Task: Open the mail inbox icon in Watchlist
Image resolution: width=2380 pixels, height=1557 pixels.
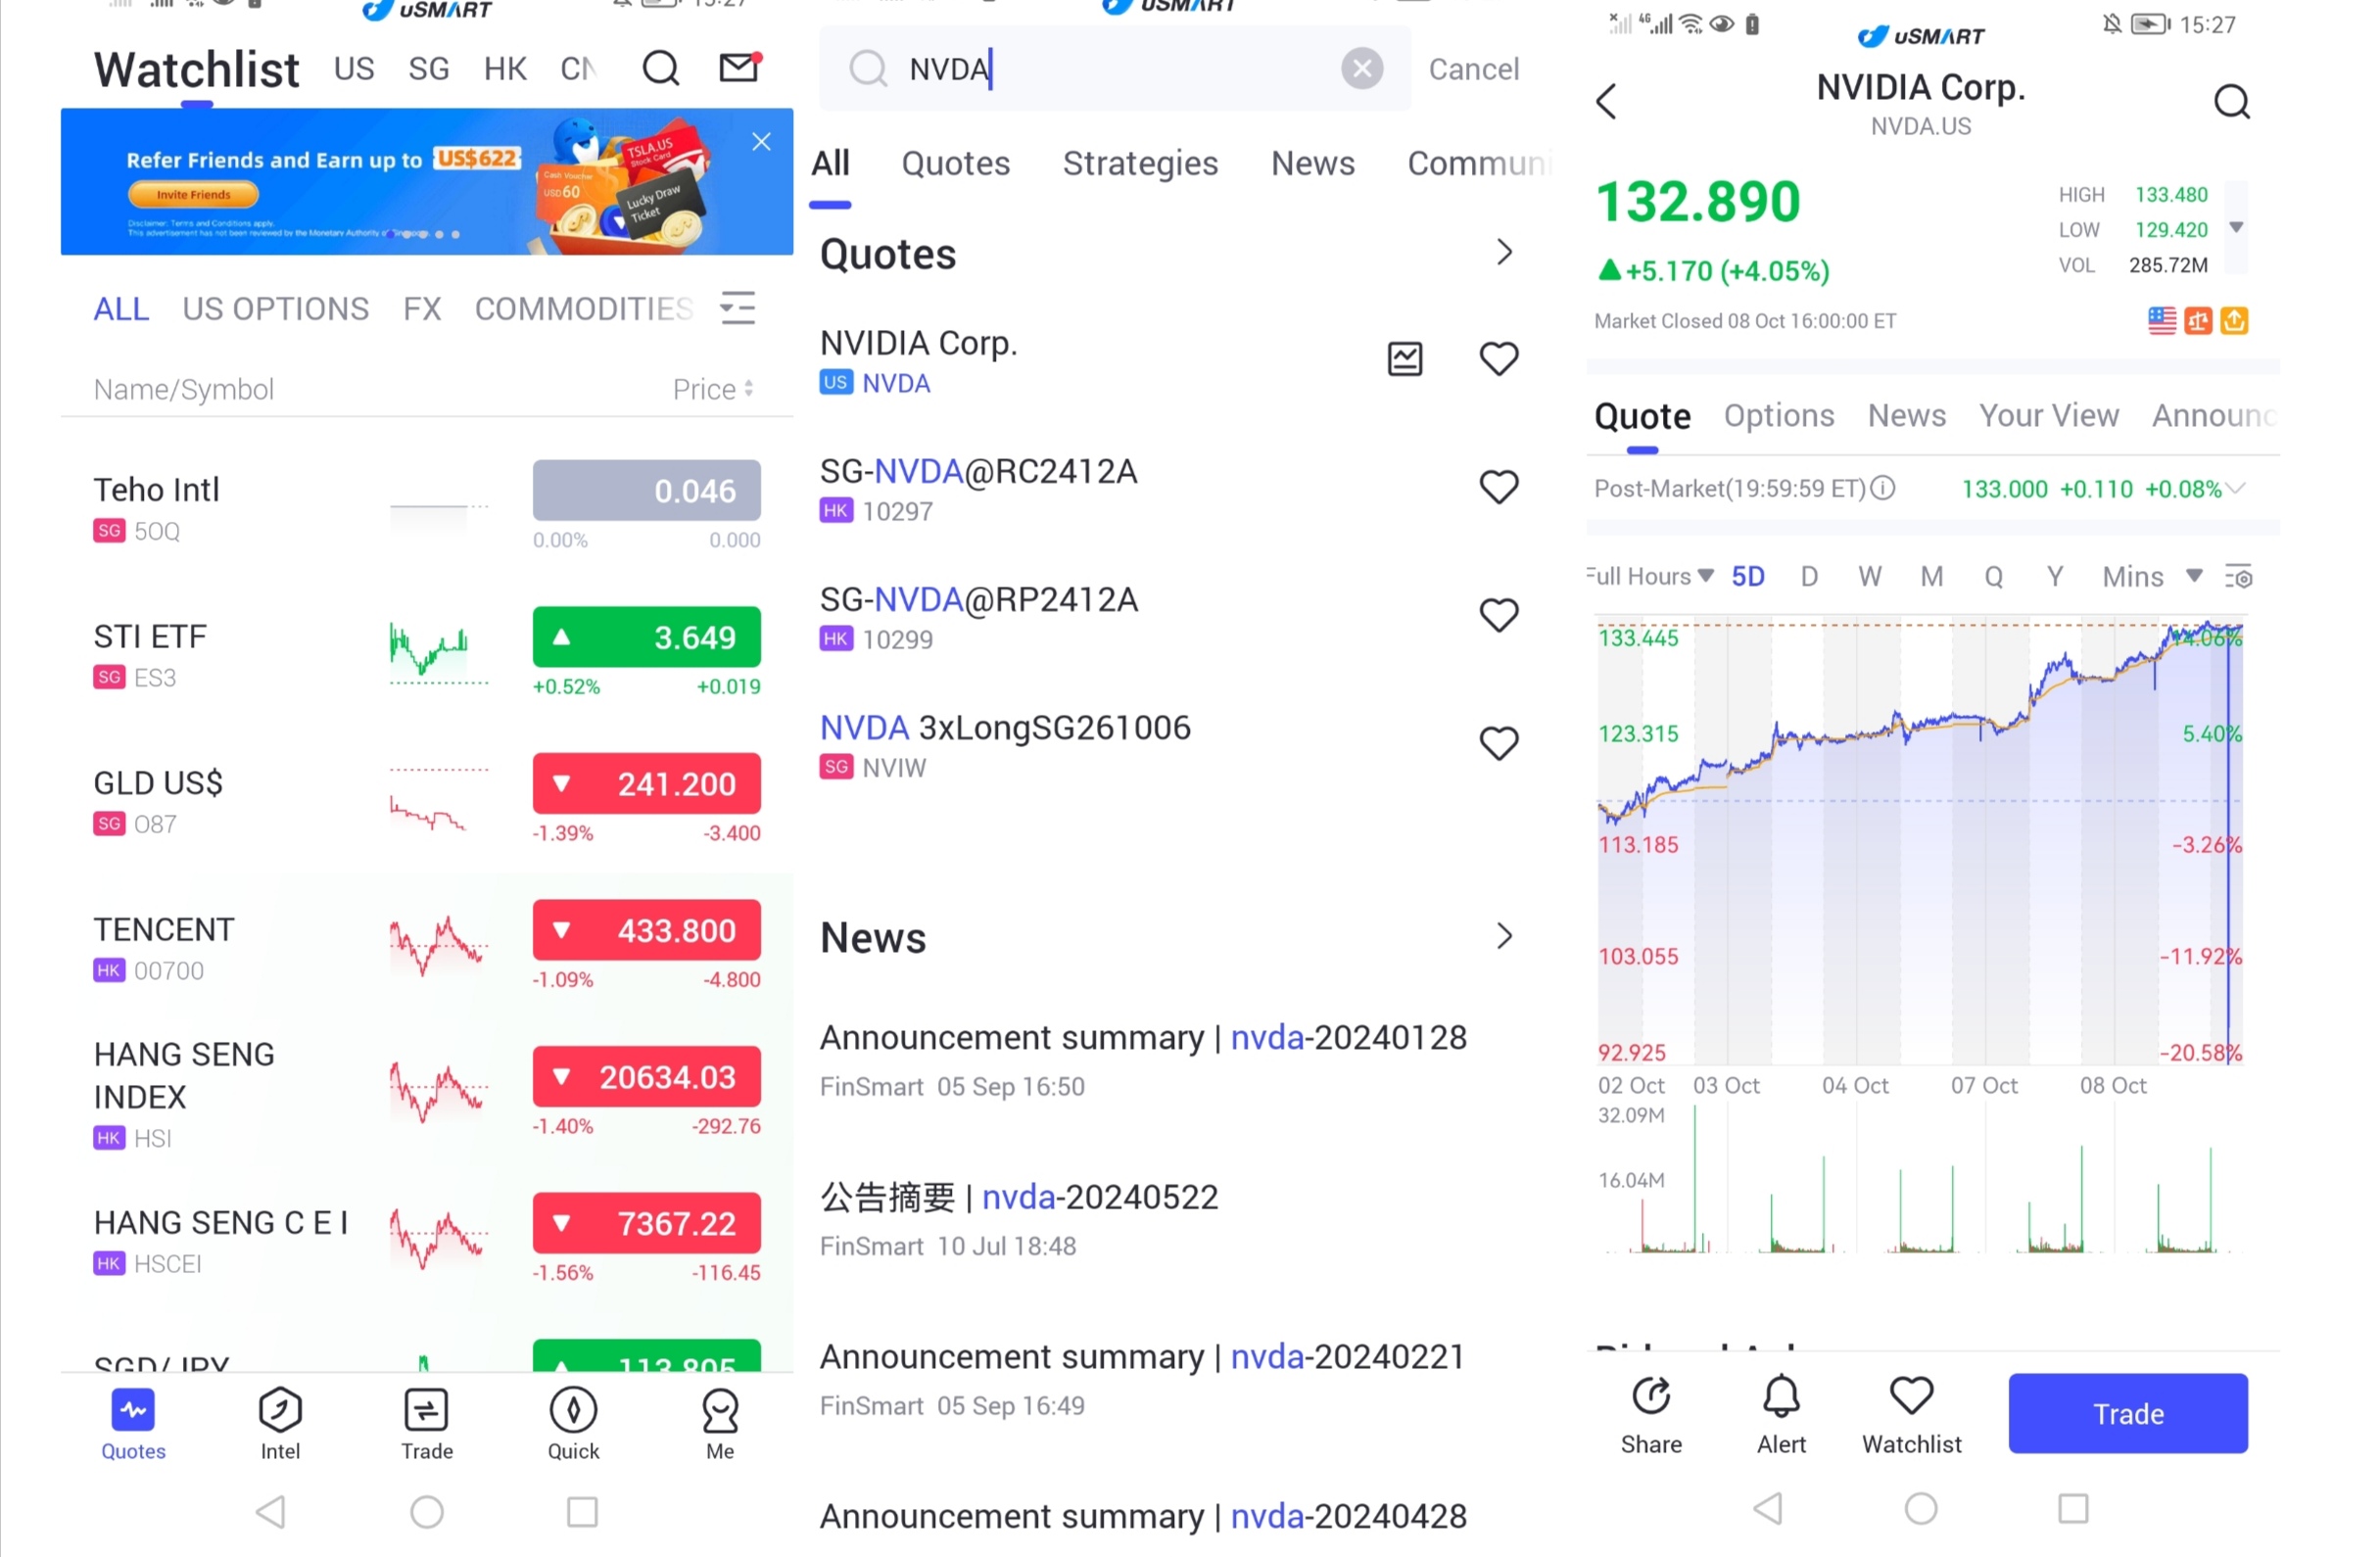Action: click(740, 67)
